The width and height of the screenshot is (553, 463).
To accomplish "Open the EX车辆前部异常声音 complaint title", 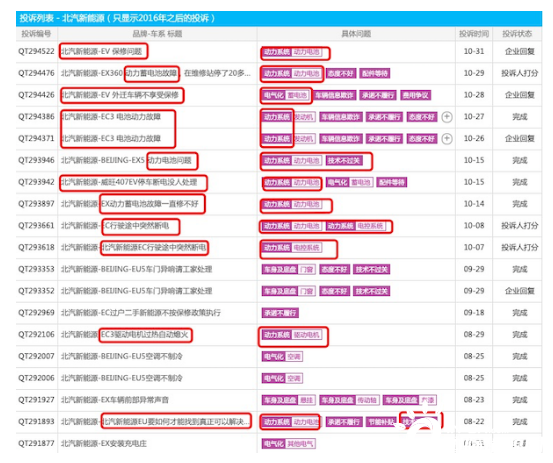I will tap(115, 400).
